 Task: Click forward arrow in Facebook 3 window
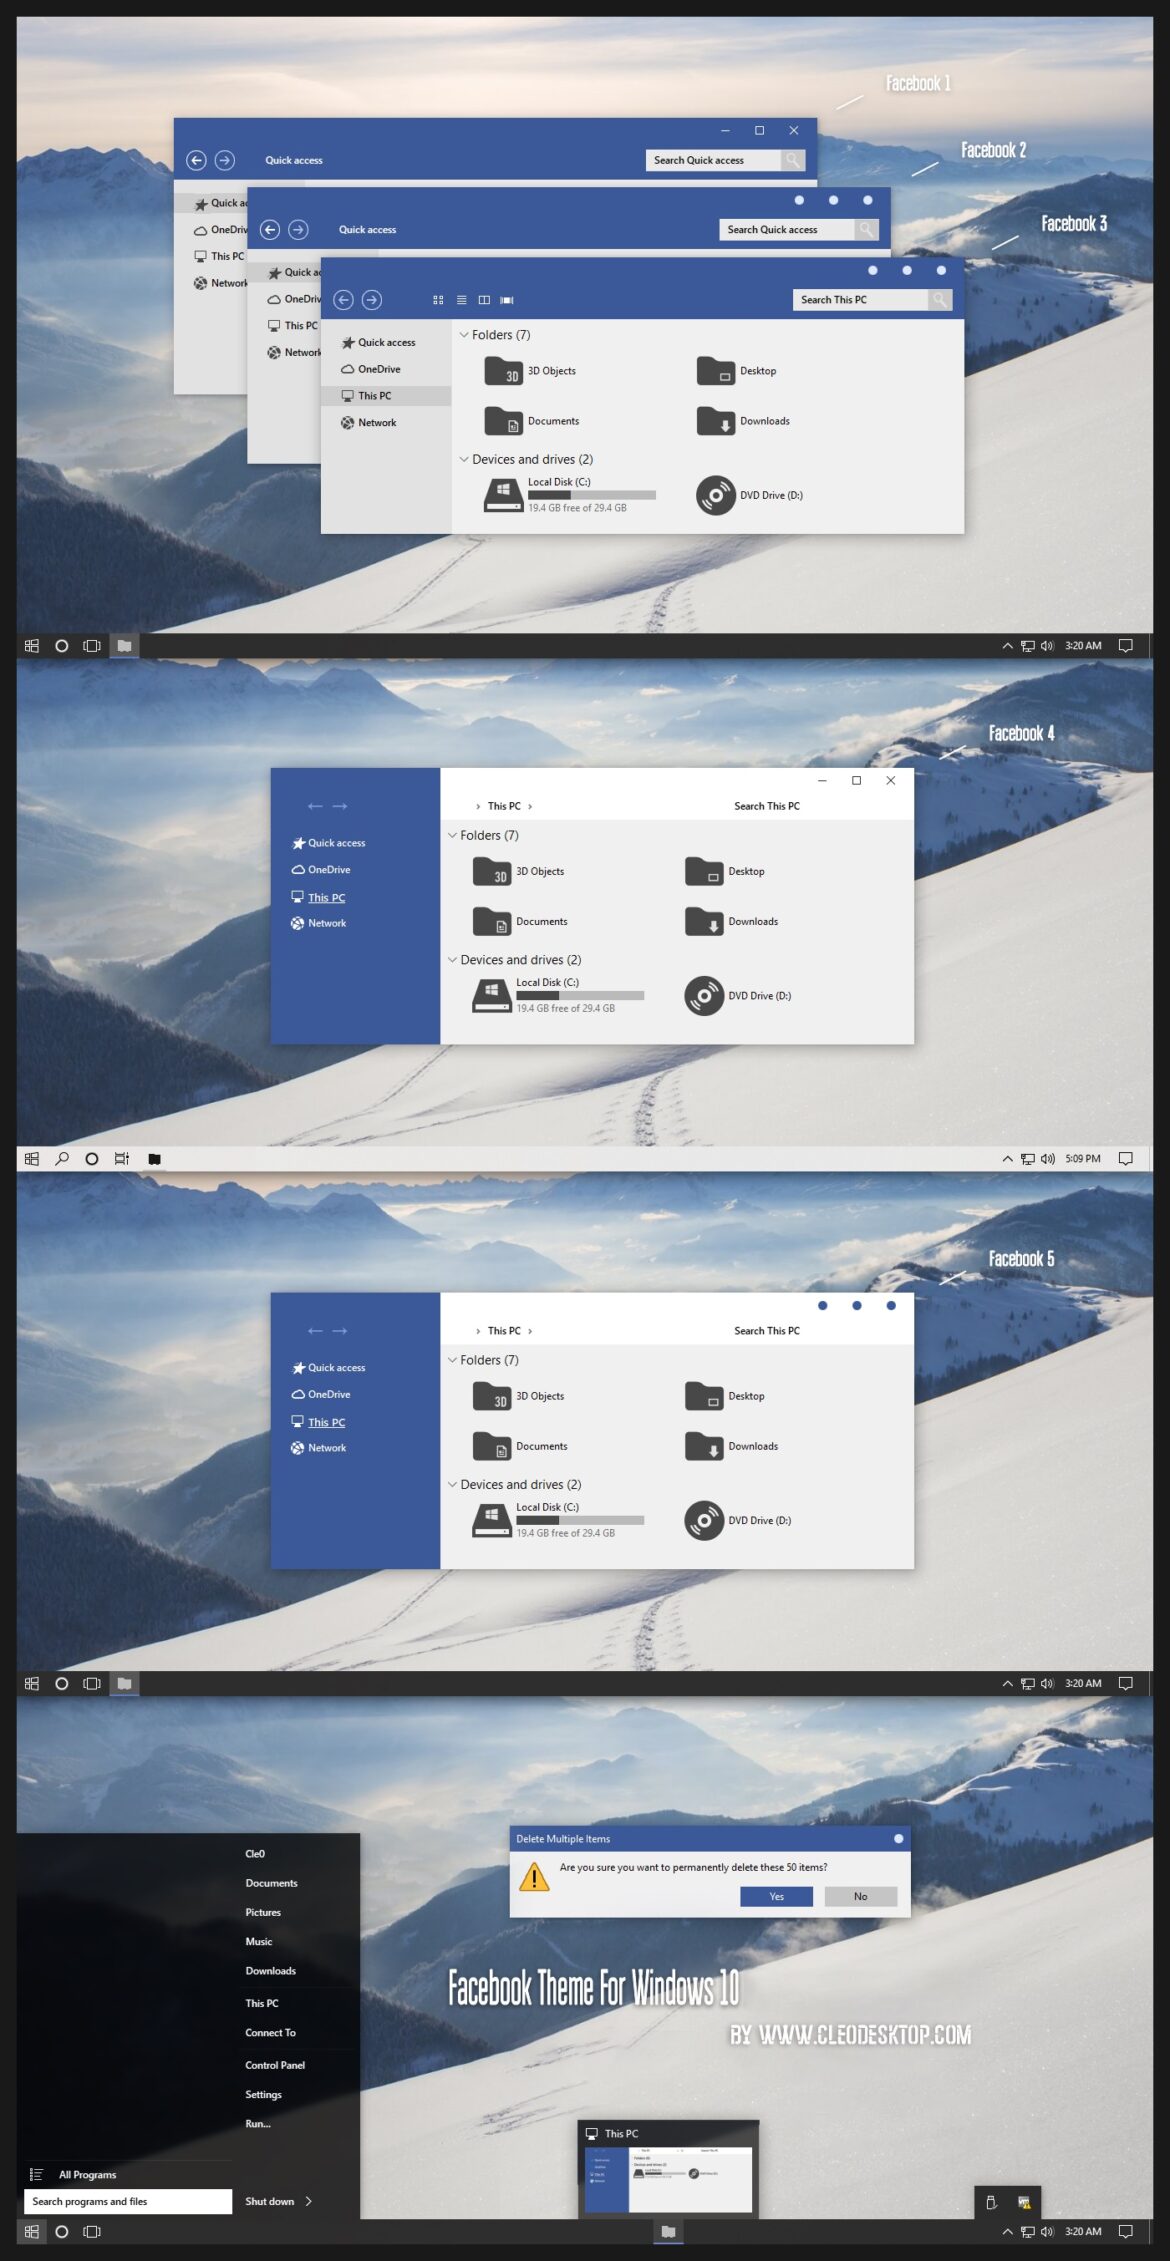tap(372, 299)
